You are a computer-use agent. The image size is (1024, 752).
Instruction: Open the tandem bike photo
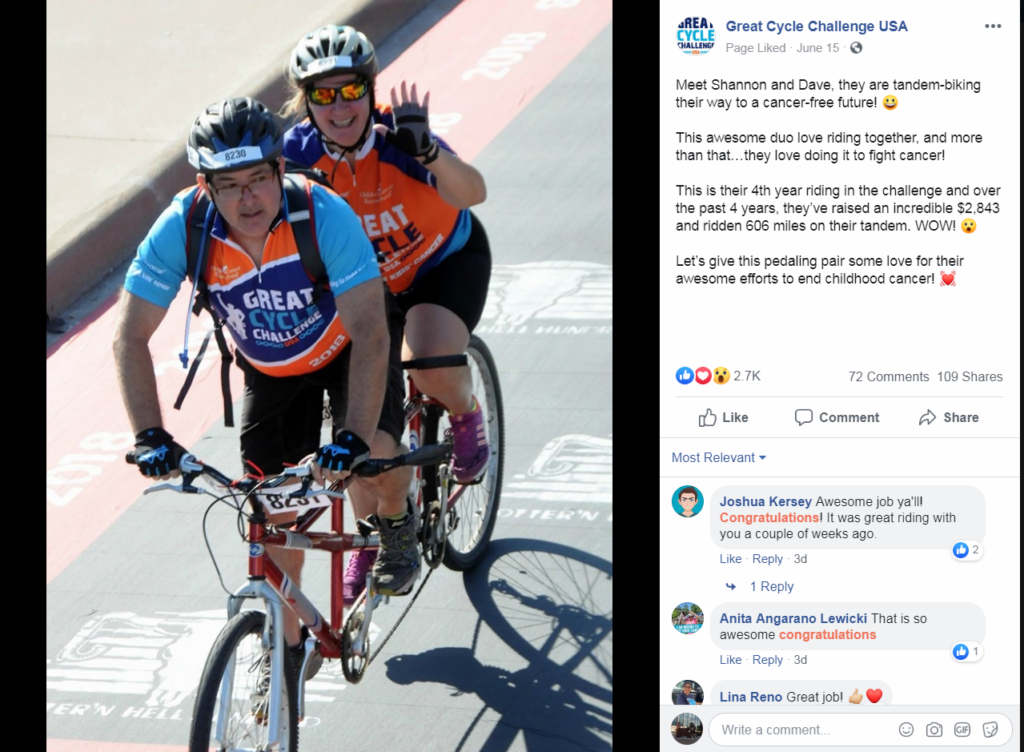[330, 376]
